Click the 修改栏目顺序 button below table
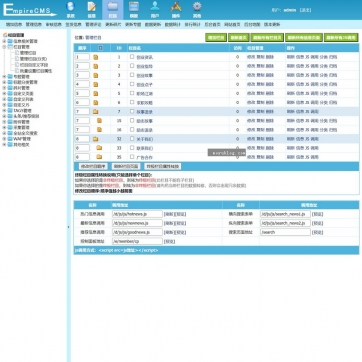 93,166
